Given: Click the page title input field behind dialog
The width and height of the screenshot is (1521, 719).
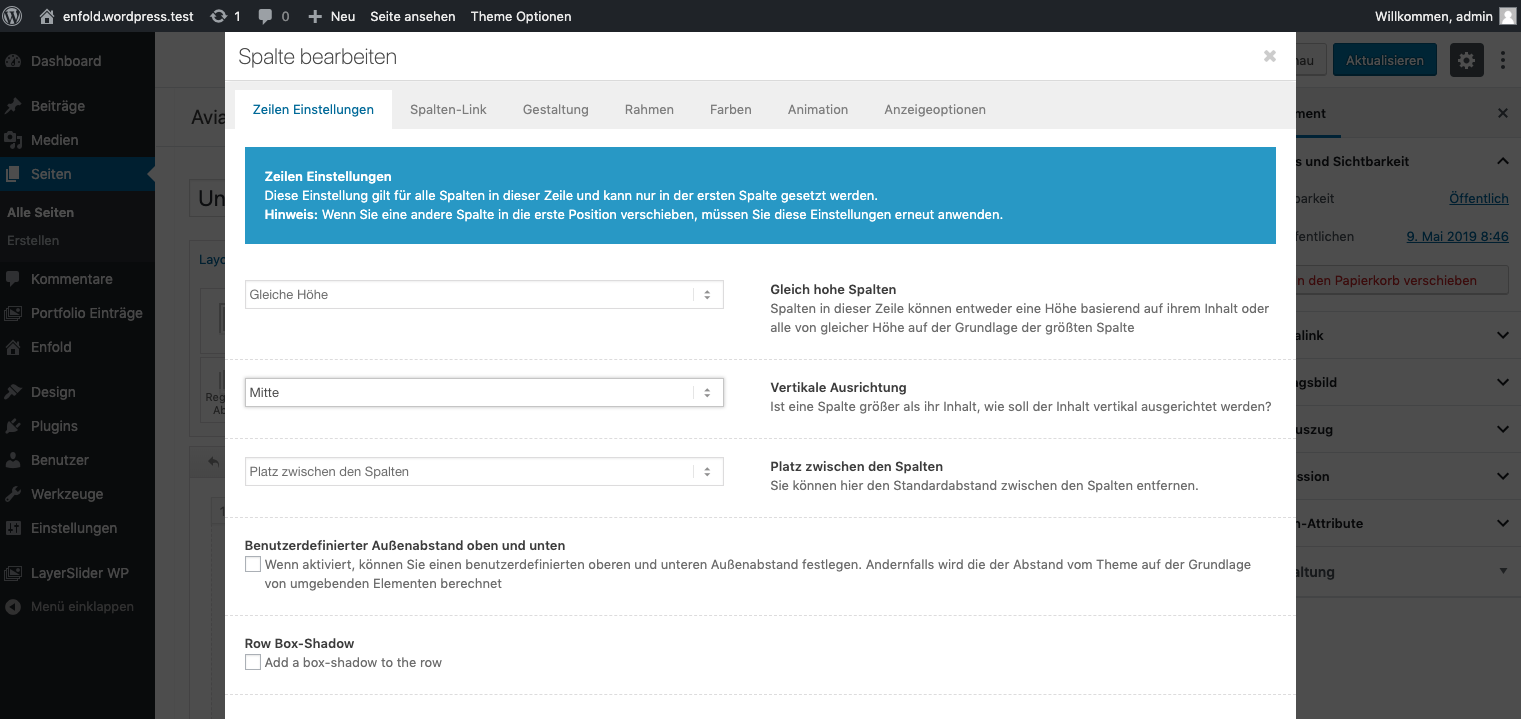Looking at the screenshot, I should tap(206, 198).
